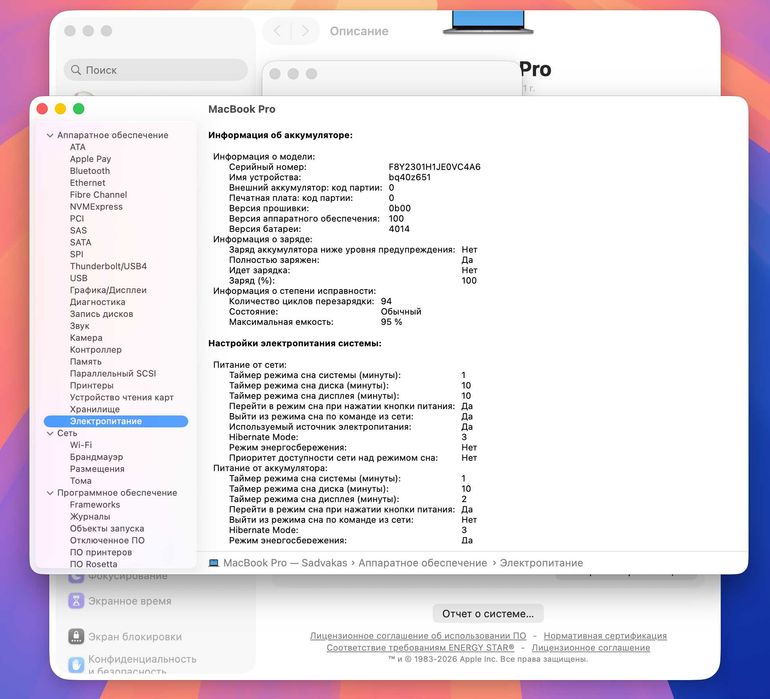Open Камера information
The image size is (770, 699).
pyautogui.click(x=86, y=338)
